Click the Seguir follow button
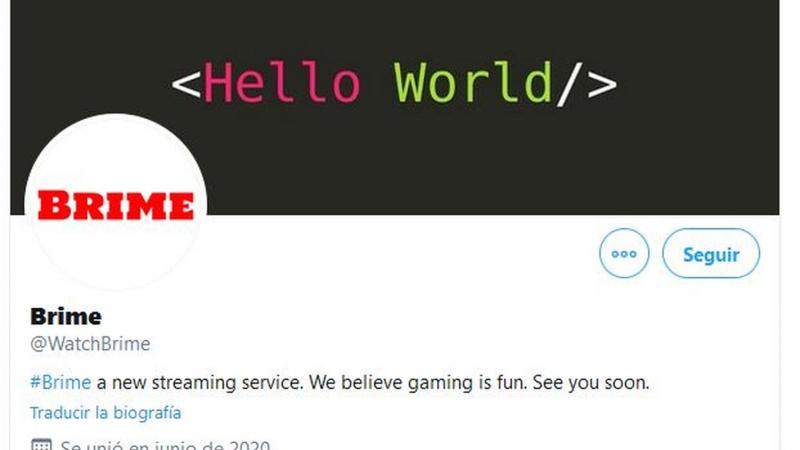The width and height of the screenshot is (800, 450). click(x=711, y=253)
